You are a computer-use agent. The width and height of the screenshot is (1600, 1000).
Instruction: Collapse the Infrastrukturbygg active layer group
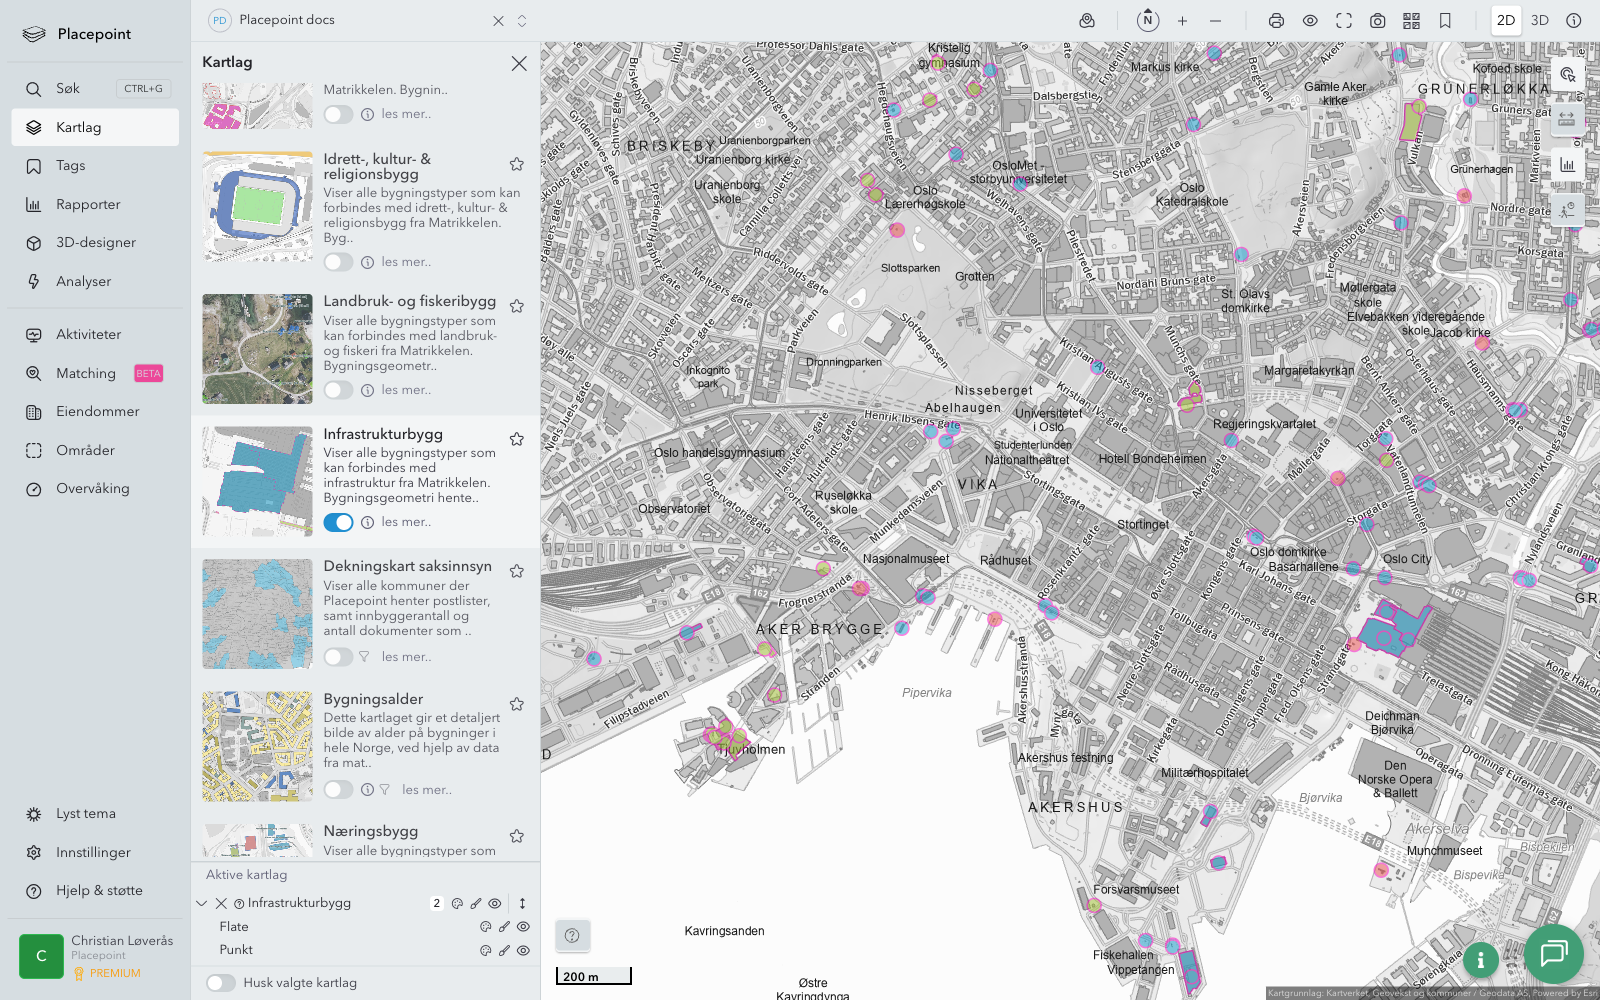pyautogui.click(x=202, y=903)
